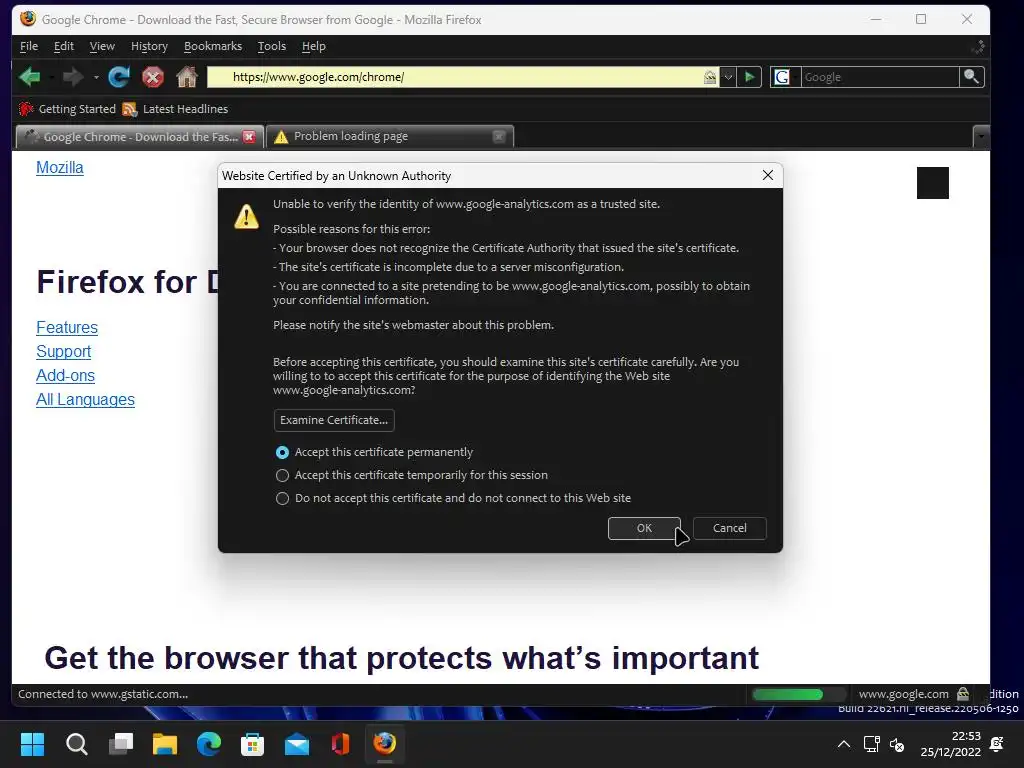Click the green Go arrow beside address bar

coord(750,77)
